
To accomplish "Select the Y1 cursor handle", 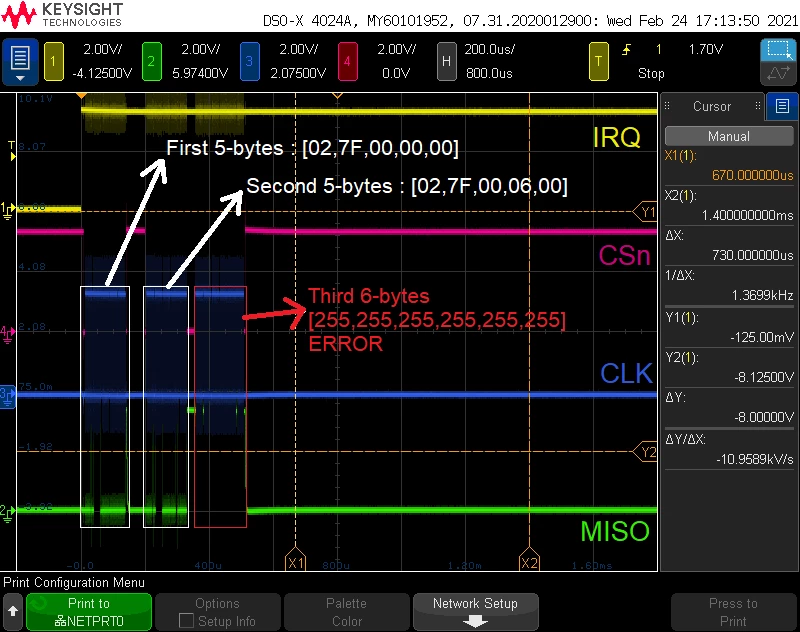I will tap(645, 211).
